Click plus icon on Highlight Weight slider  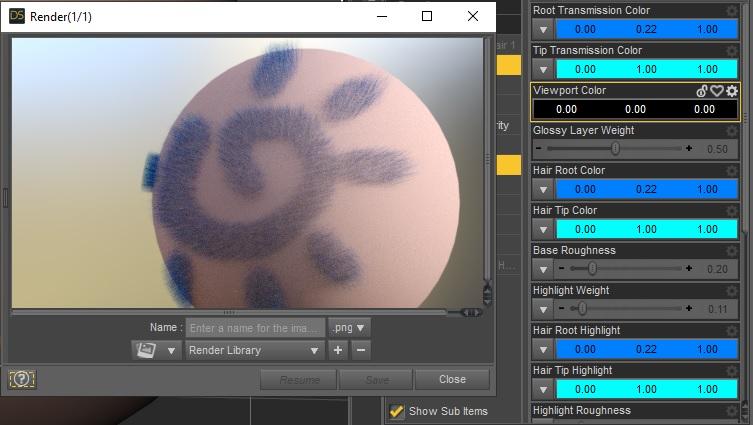pyautogui.click(x=689, y=308)
